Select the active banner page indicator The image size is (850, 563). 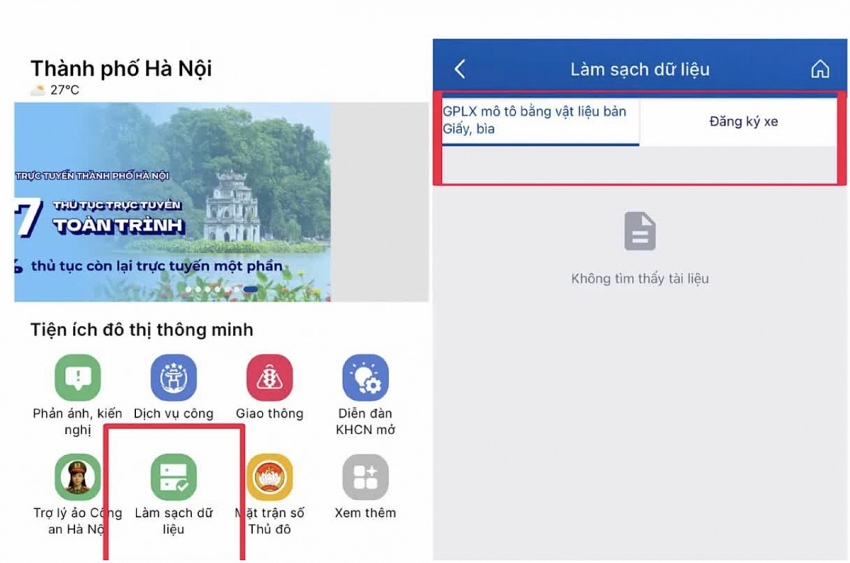coord(250,290)
